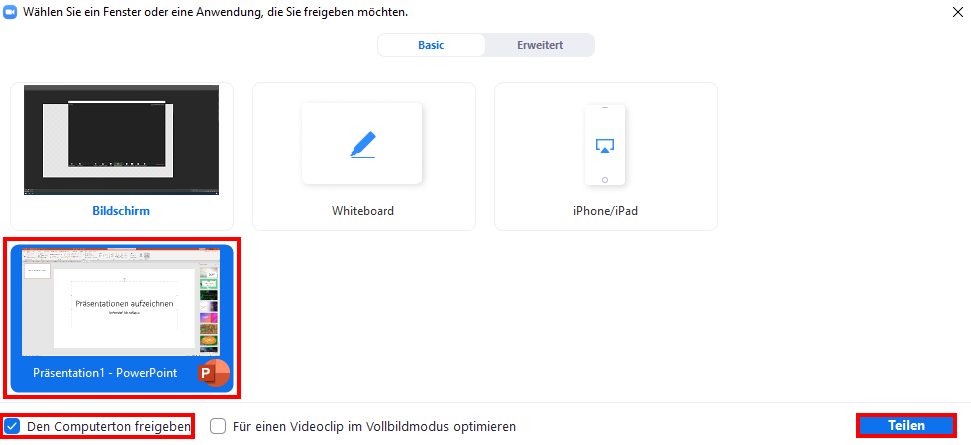Click the Den Computerton freigeben label text

pyautogui.click(x=108, y=426)
